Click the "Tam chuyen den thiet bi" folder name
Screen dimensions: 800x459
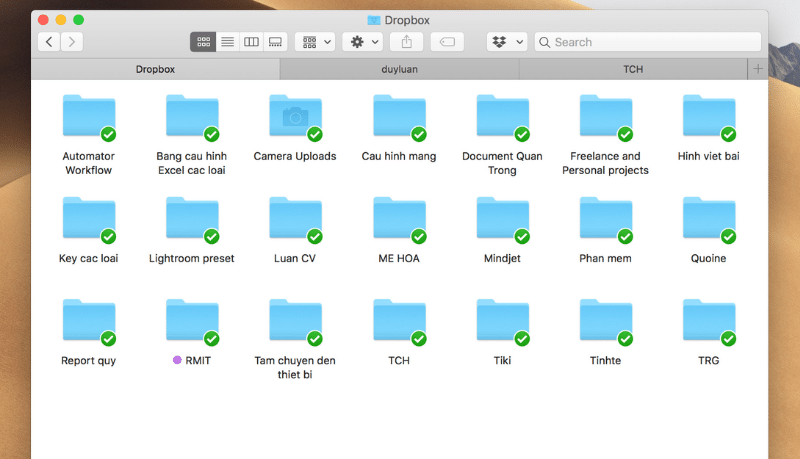pyautogui.click(x=295, y=367)
